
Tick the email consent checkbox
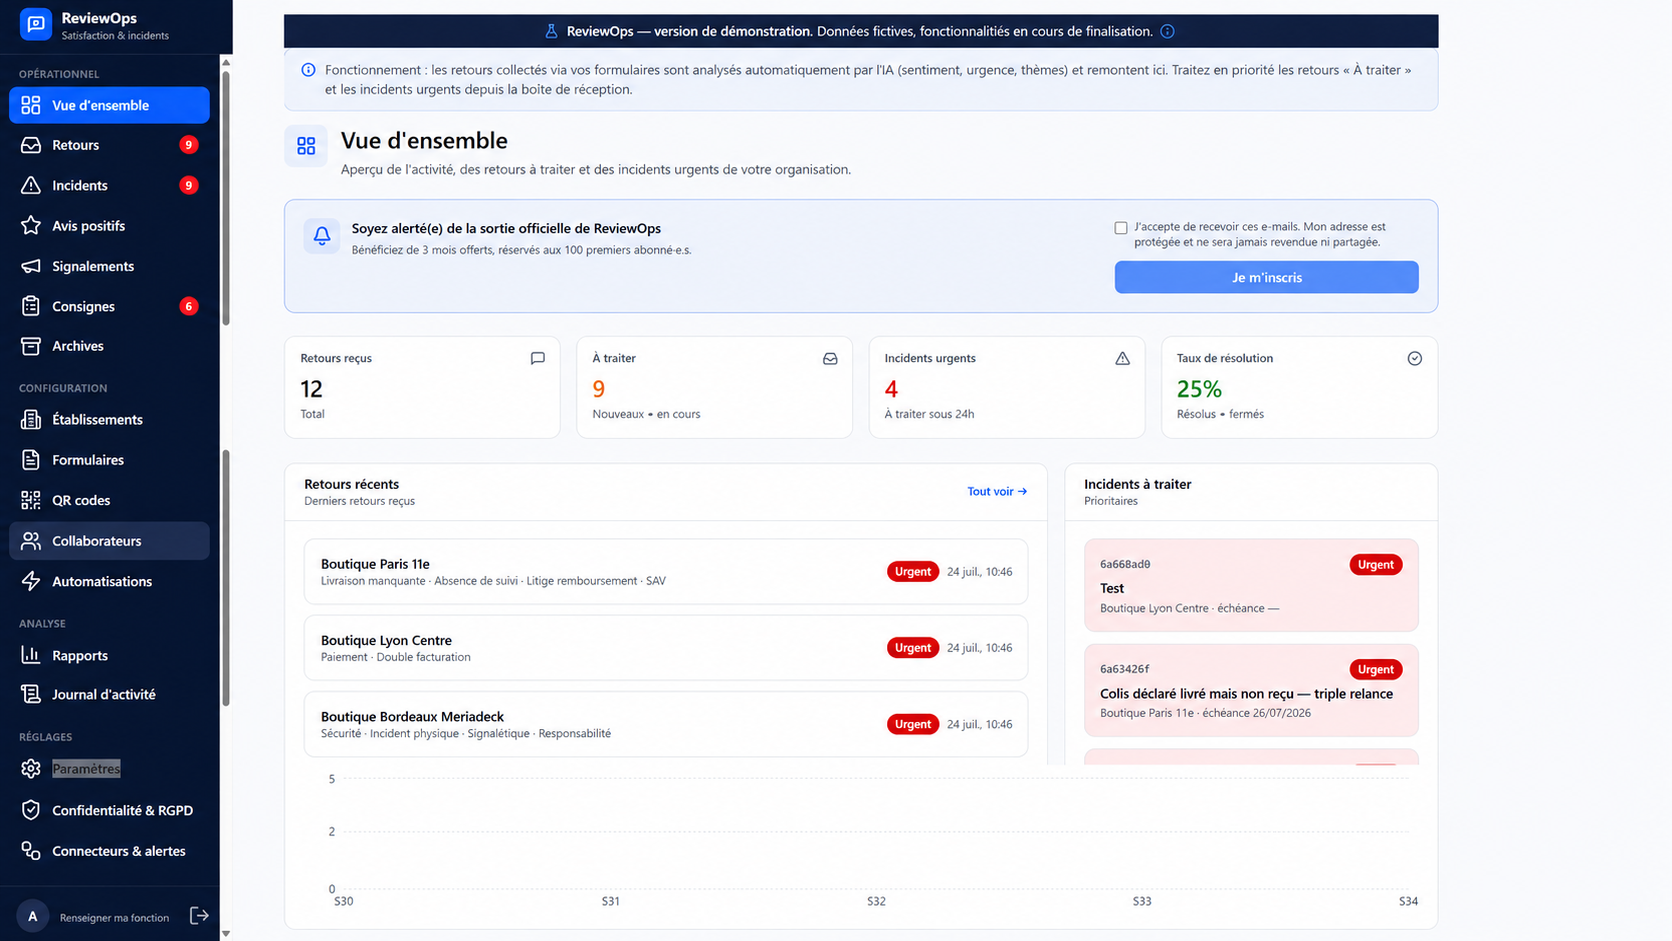tap(1121, 228)
